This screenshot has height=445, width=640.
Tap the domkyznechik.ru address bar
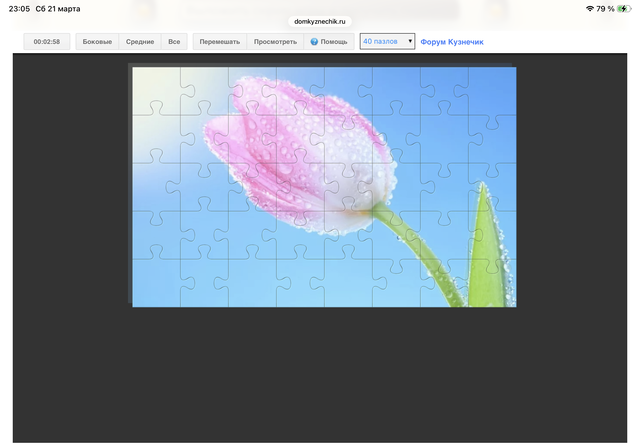[x=319, y=21]
